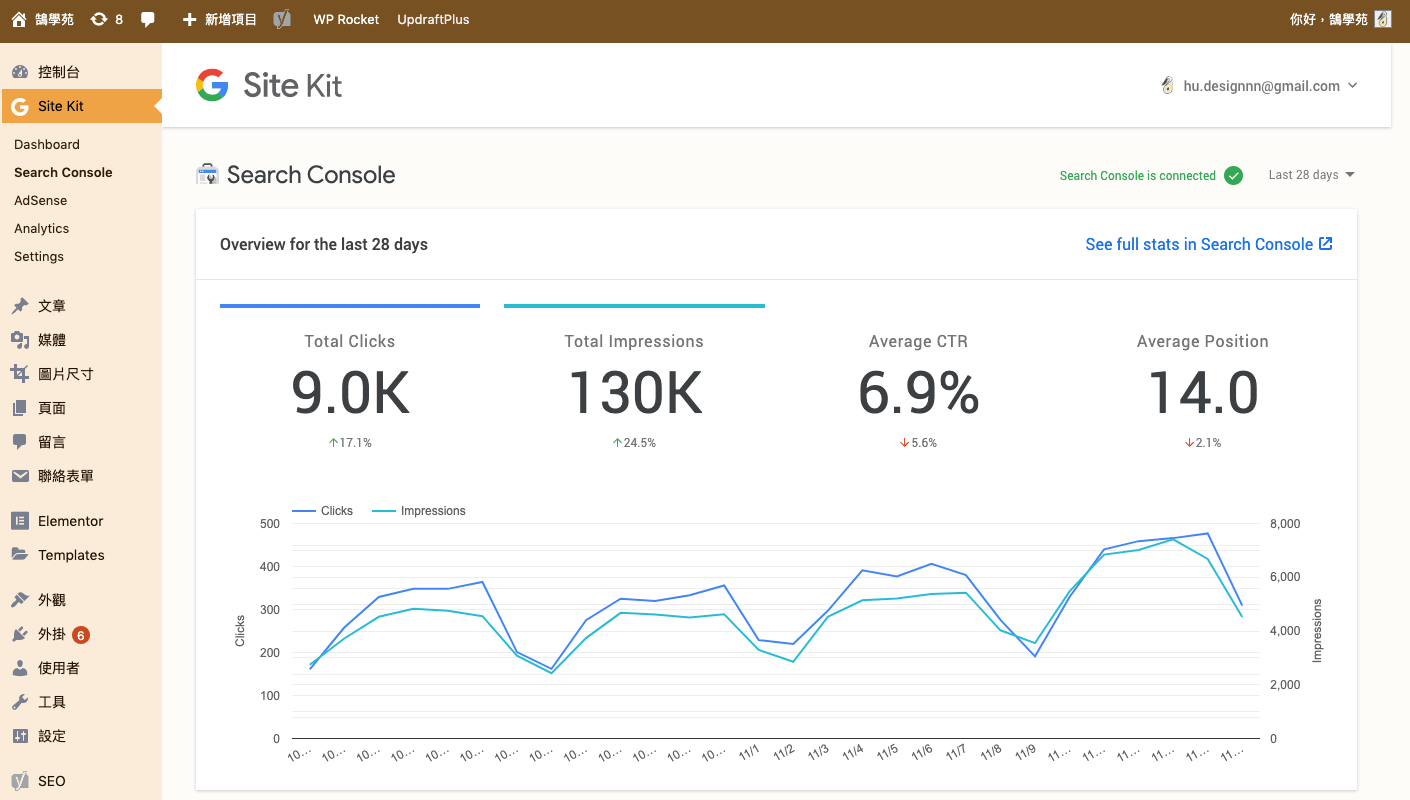
Task: Click the Google G icon beside Site Kit menu
Action: (x=20, y=106)
